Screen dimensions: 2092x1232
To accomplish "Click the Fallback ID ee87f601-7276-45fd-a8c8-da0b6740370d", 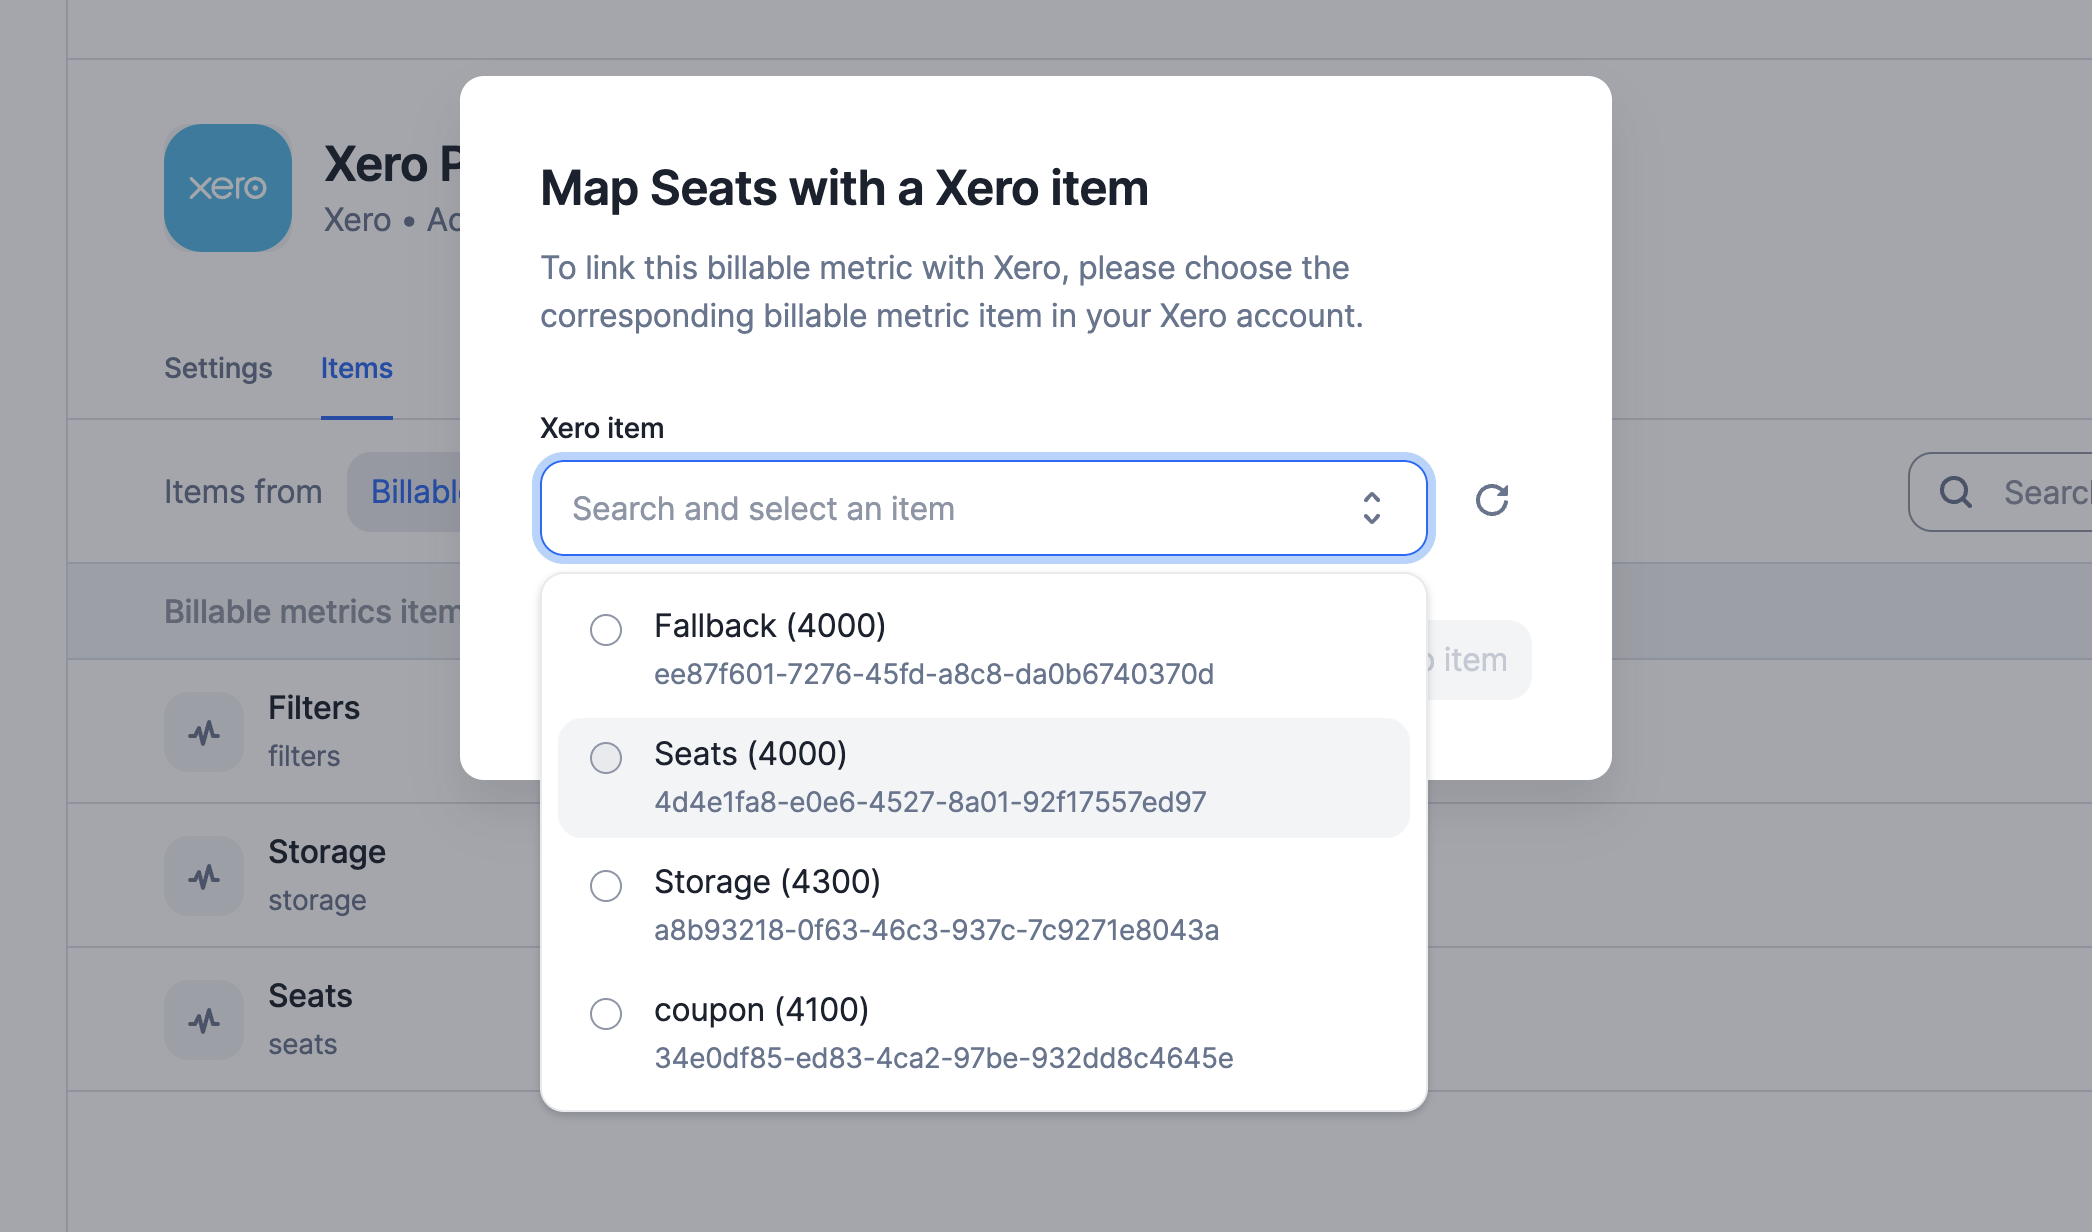I will click(x=934, y=674).
